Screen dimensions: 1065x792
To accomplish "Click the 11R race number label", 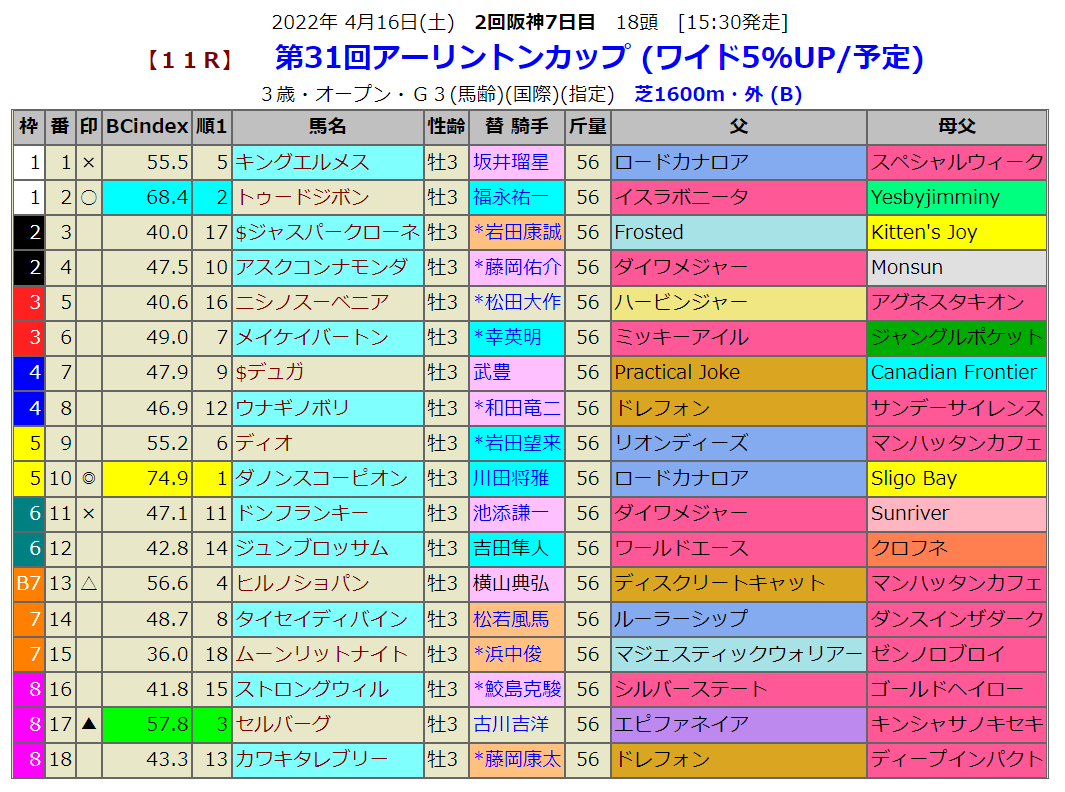I will 190,60.
